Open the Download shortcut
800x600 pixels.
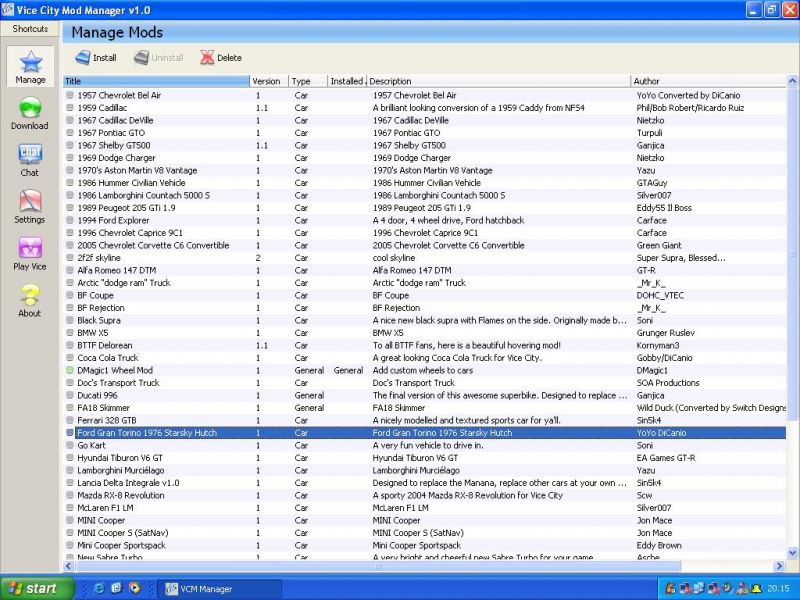pos(30,114)
